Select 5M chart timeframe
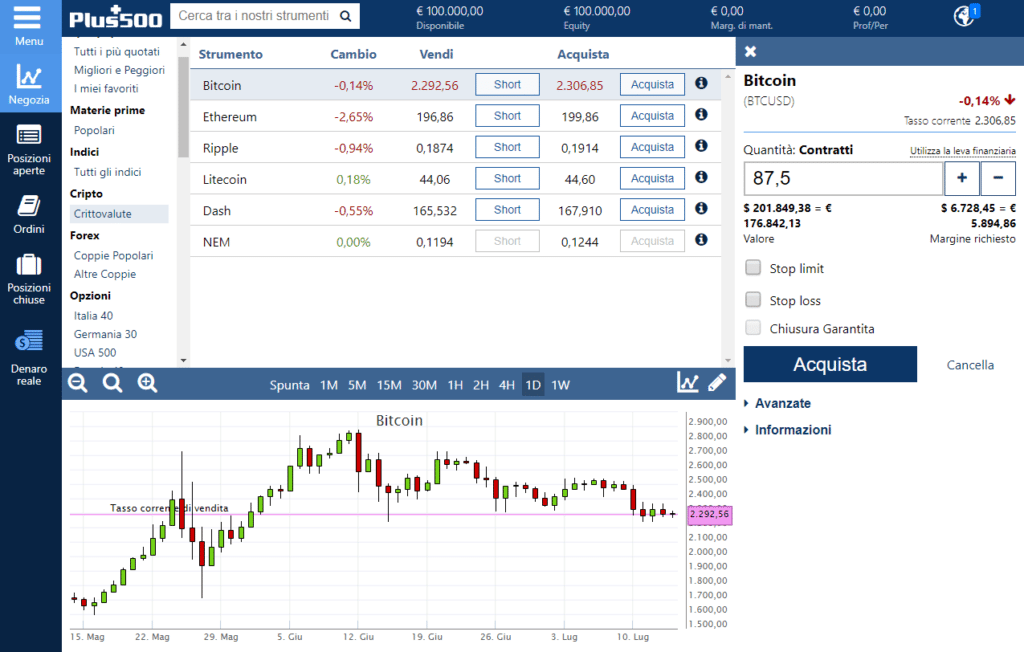The width and height of the screenshot is (1024, 652). point(357,385)
